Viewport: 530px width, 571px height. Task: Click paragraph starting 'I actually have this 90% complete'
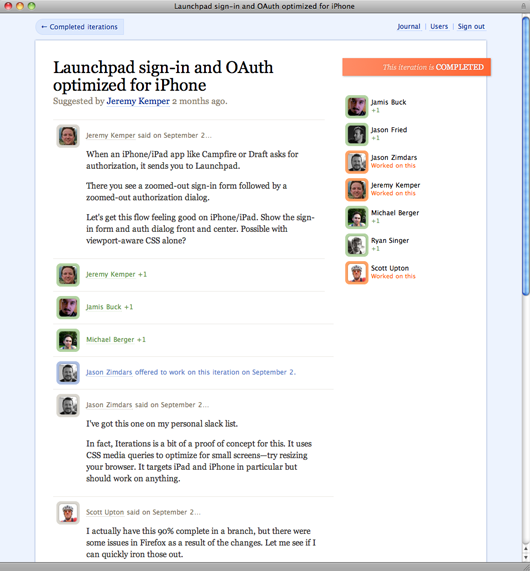point(201,543)
